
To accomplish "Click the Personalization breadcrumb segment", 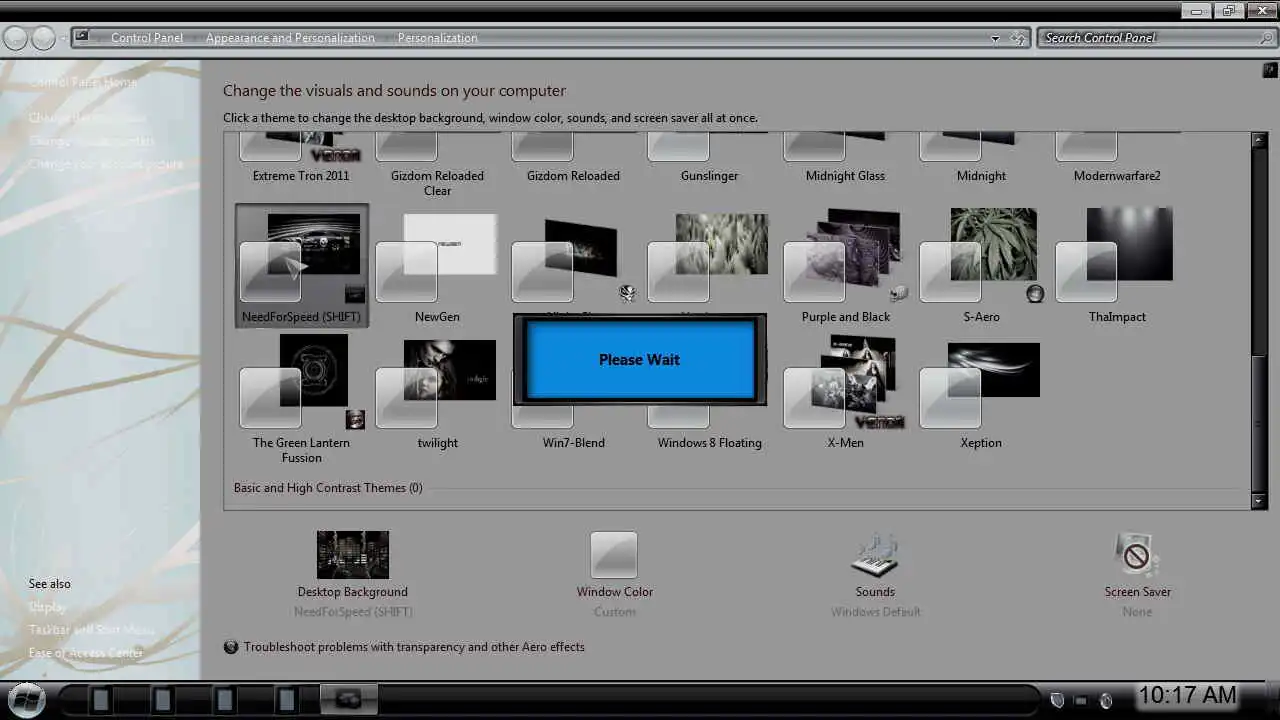I will click(x=437, y=38).
